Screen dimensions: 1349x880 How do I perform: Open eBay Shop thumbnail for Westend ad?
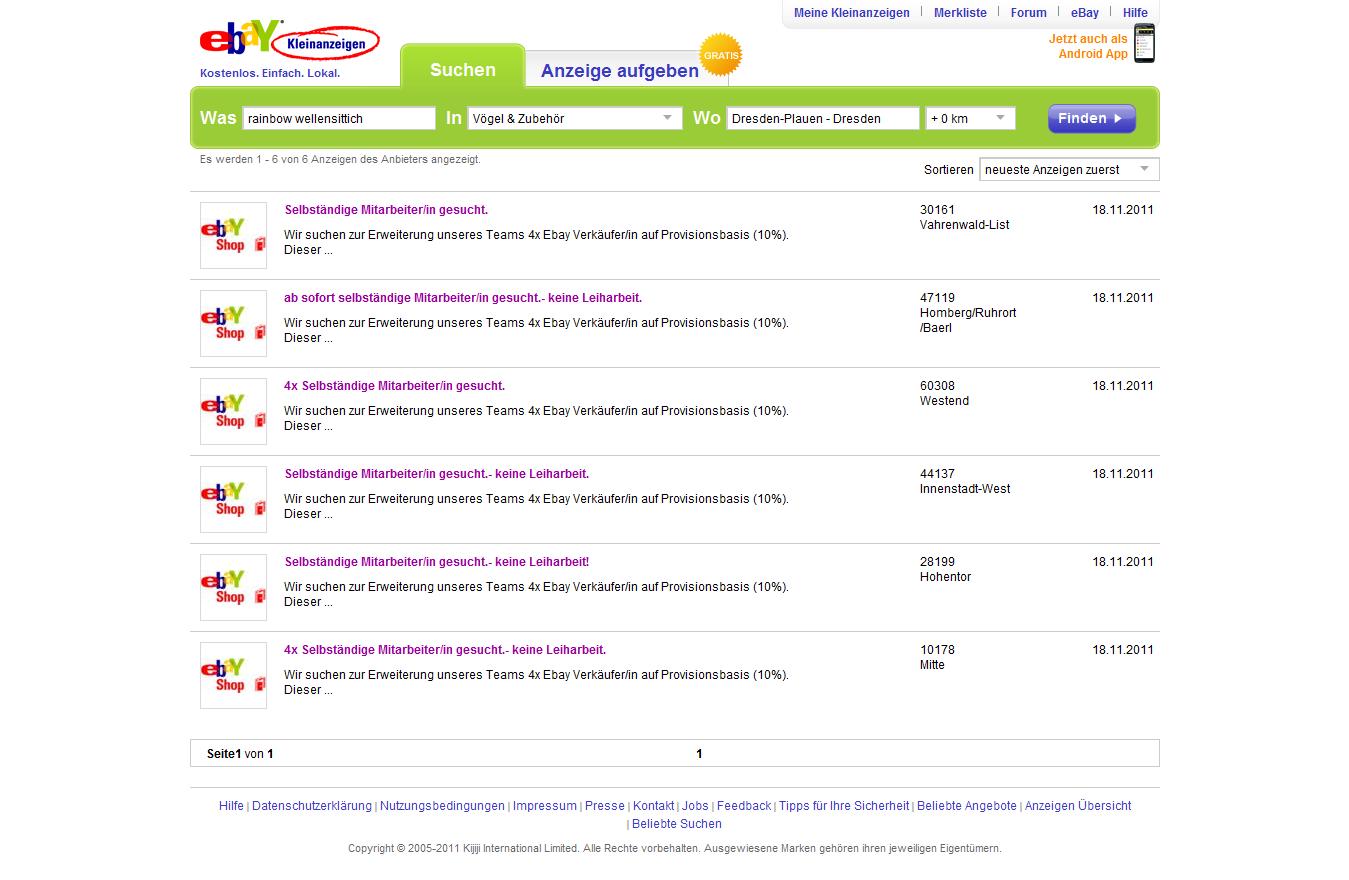(x=233, y=411)
